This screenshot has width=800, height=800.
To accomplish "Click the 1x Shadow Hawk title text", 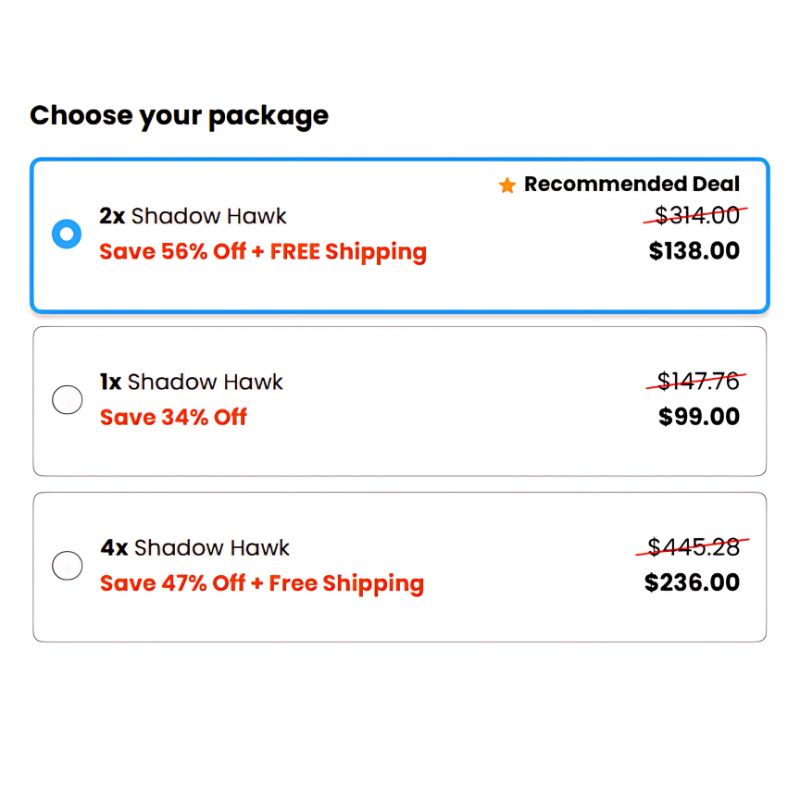I will coord(191,382).
